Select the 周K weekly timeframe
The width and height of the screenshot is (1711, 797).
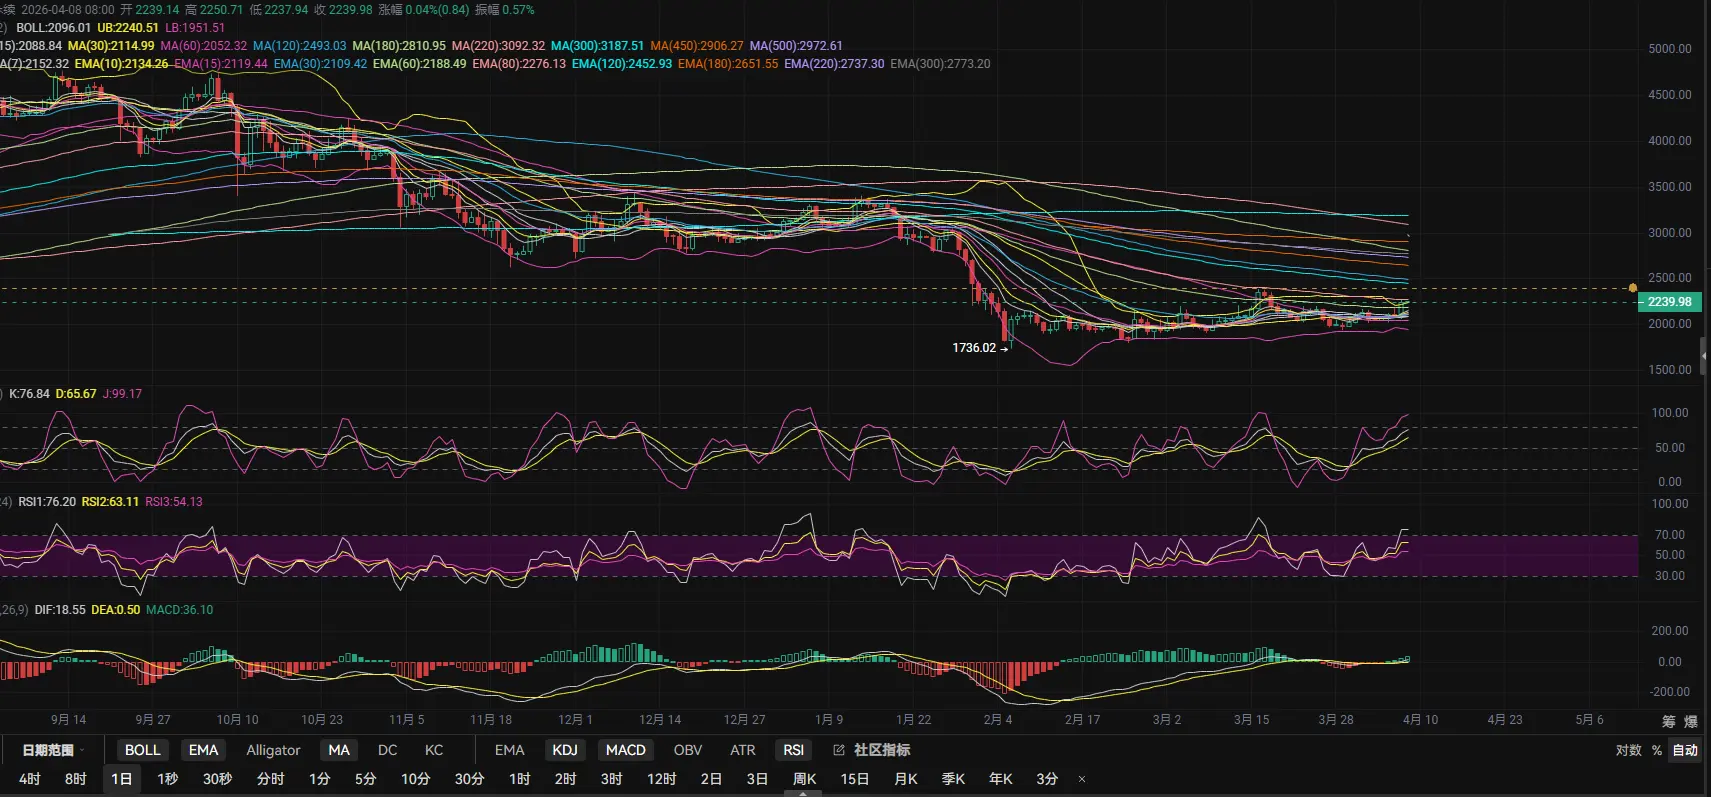[x=804, y=779]
